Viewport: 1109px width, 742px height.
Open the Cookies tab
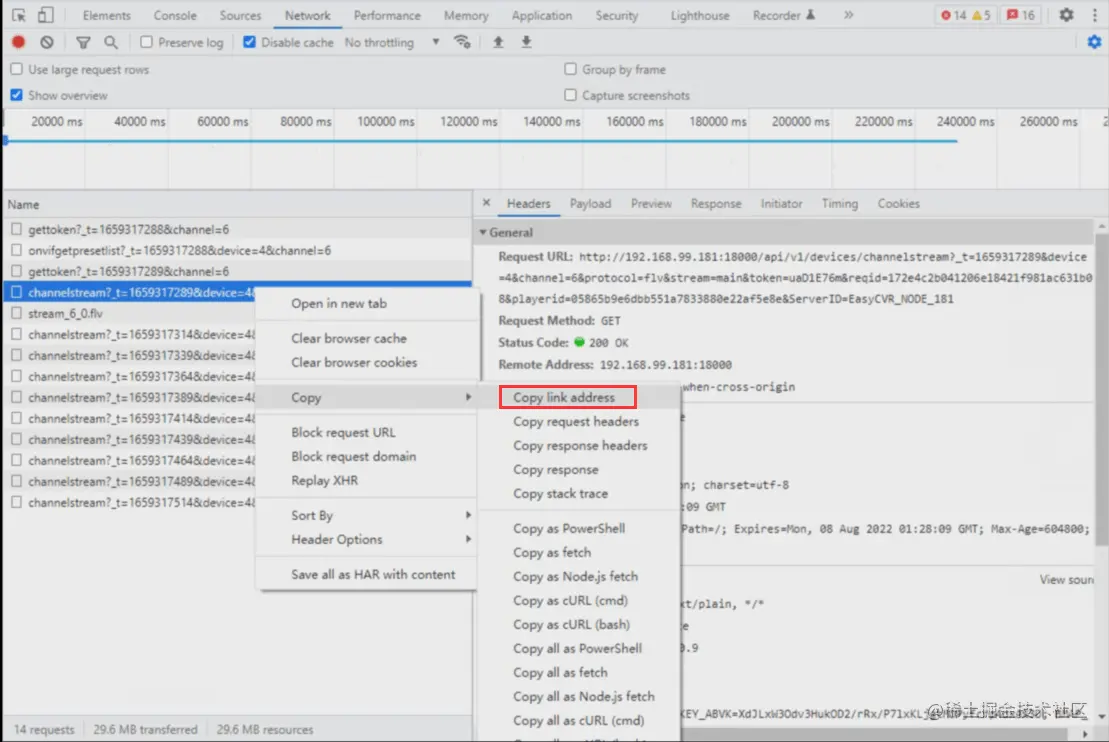tap(898, 204)
